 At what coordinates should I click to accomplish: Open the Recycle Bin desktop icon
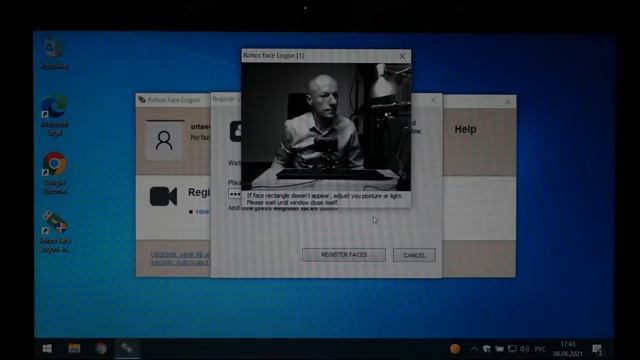coord(54,54)
